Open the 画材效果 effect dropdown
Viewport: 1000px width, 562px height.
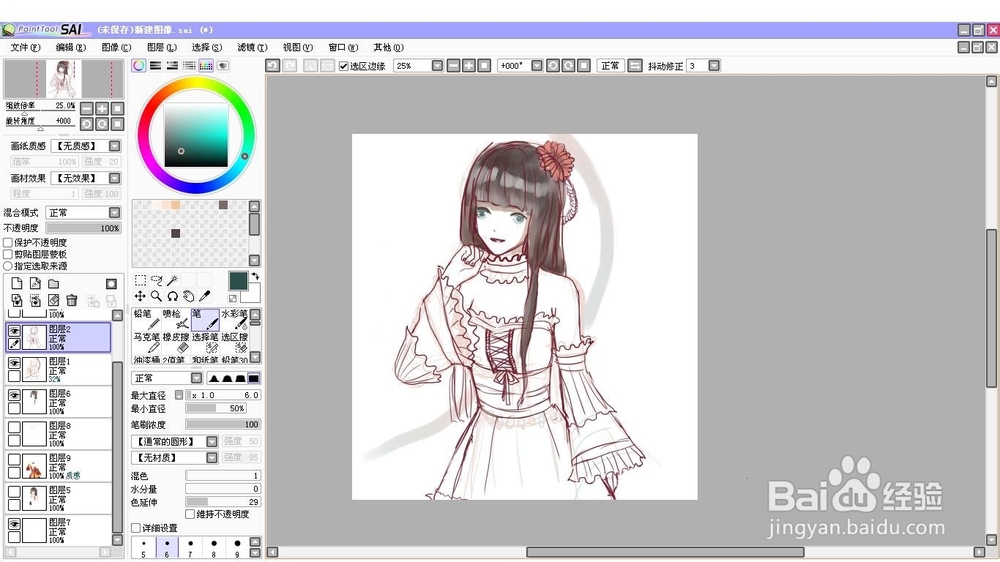[x=115, y=178]
